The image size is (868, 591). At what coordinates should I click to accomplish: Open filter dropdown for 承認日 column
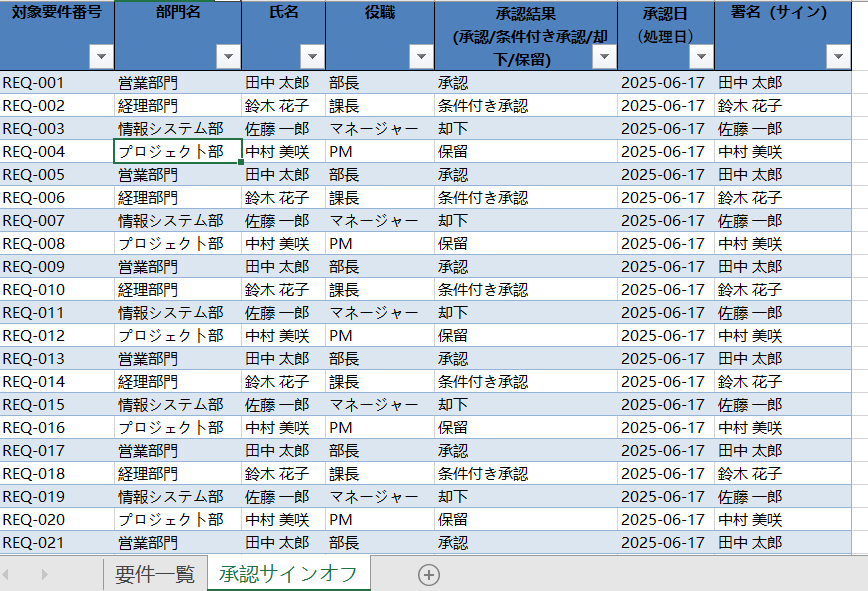(x=701, y=56)
